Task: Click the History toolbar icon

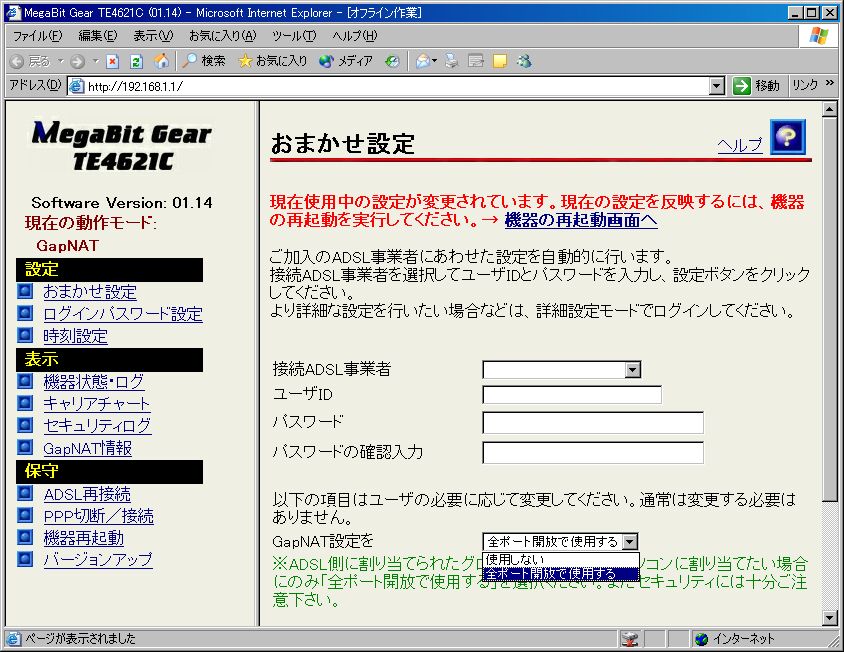Action: tap(392, 61)
